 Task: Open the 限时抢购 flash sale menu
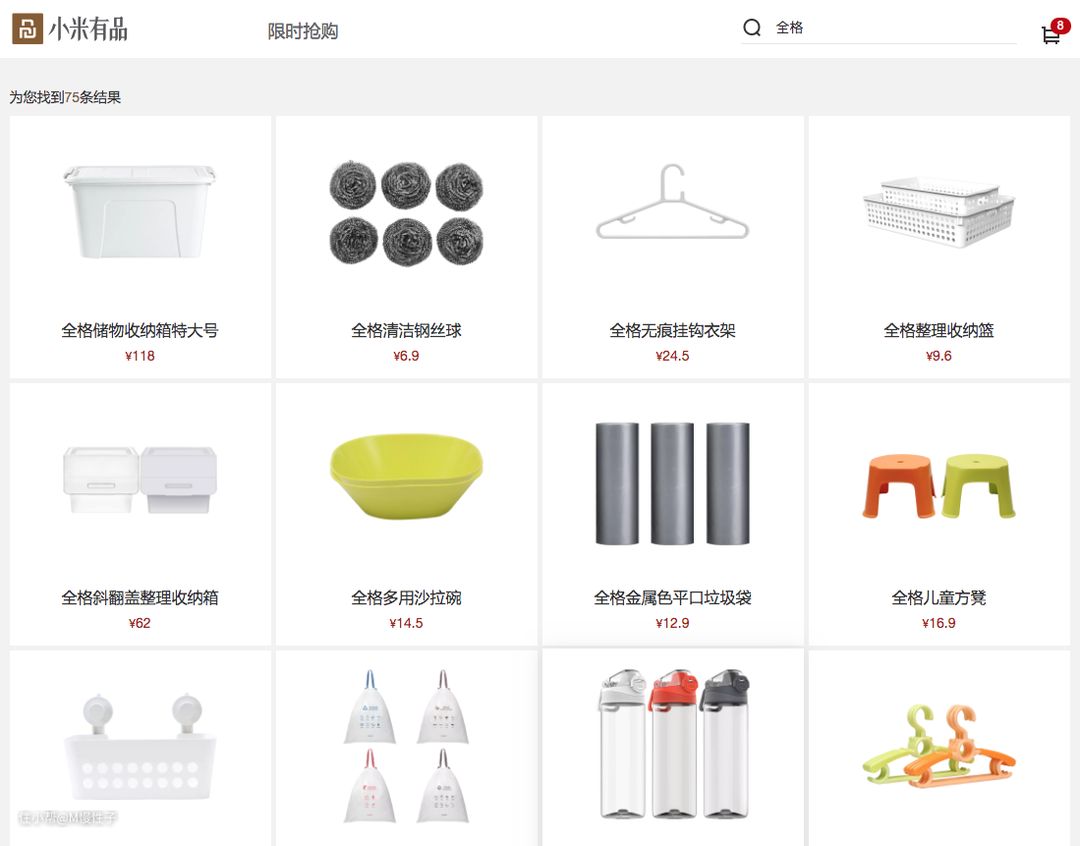point(302,31)
